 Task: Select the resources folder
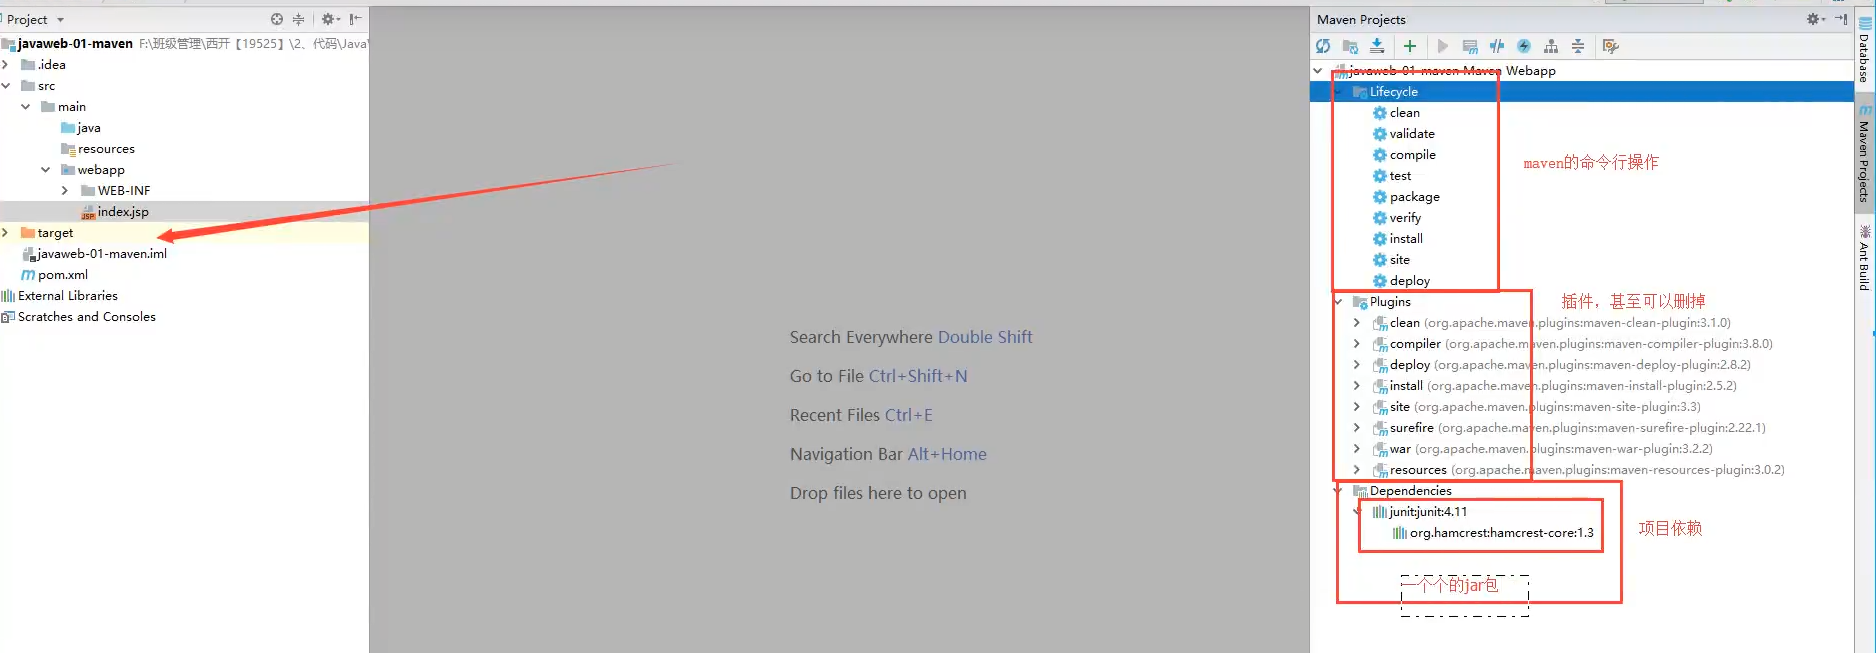(x=97, y=149)
